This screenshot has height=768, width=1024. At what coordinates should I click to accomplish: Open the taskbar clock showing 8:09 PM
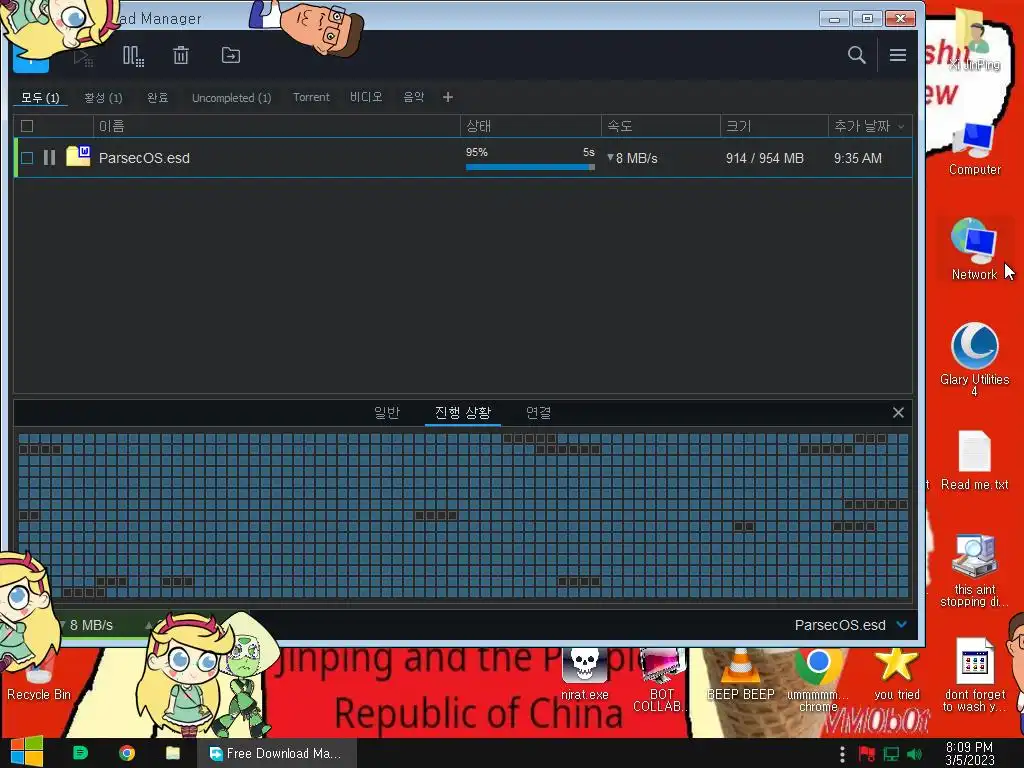pos(969,753)
